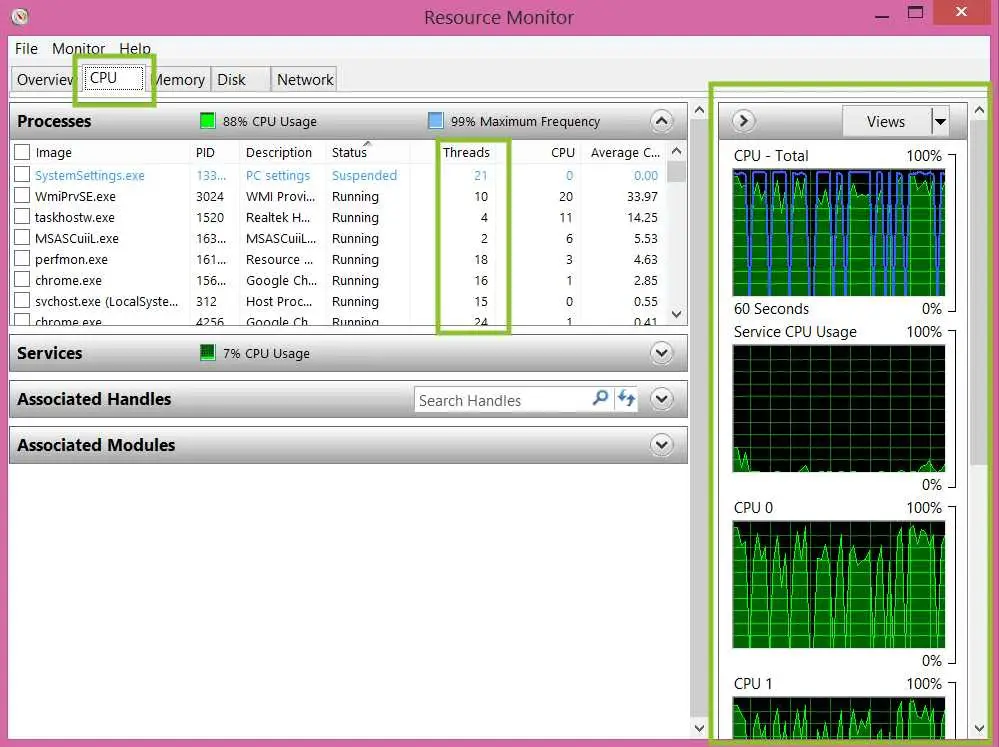Check the chrome.exe PID 156 checkbox

click(x=22, y=279)
